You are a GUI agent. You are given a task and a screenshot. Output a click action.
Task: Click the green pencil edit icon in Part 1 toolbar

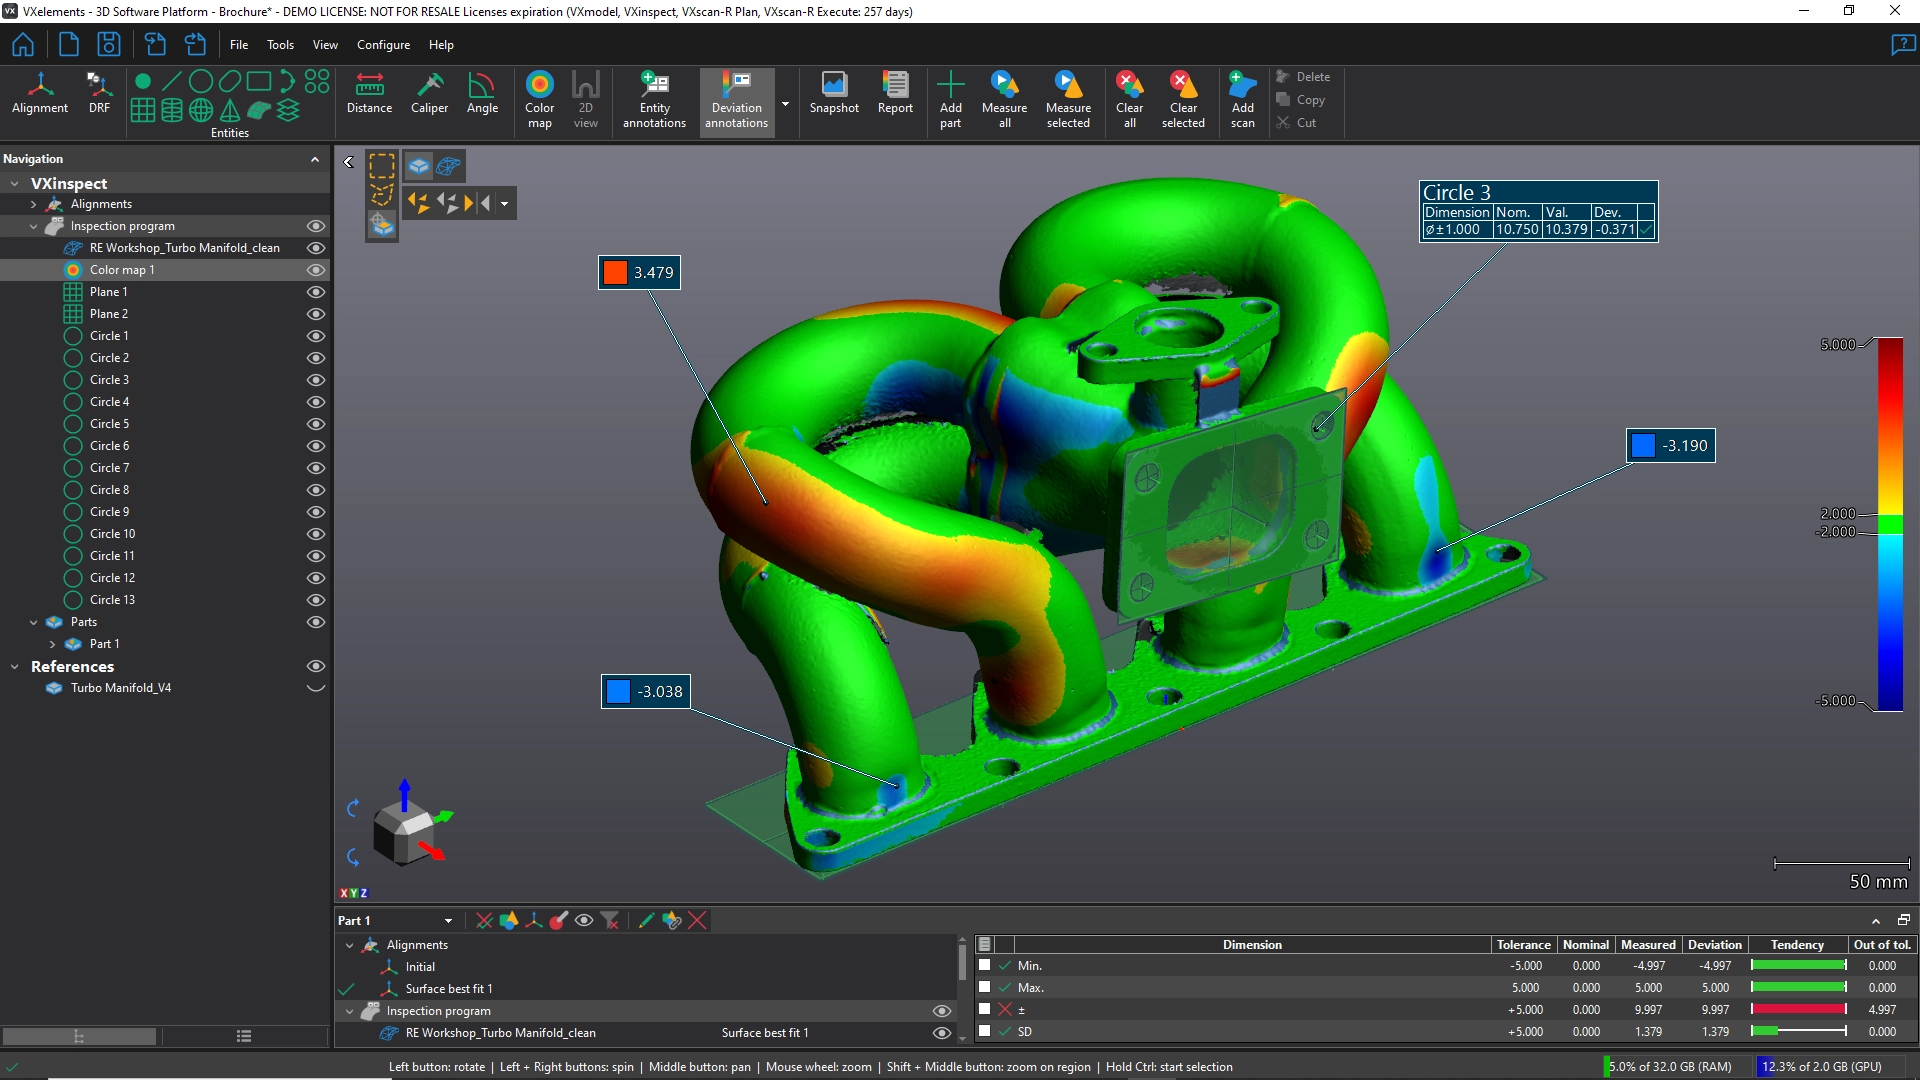pyautogui.click(x=646, y=921)
